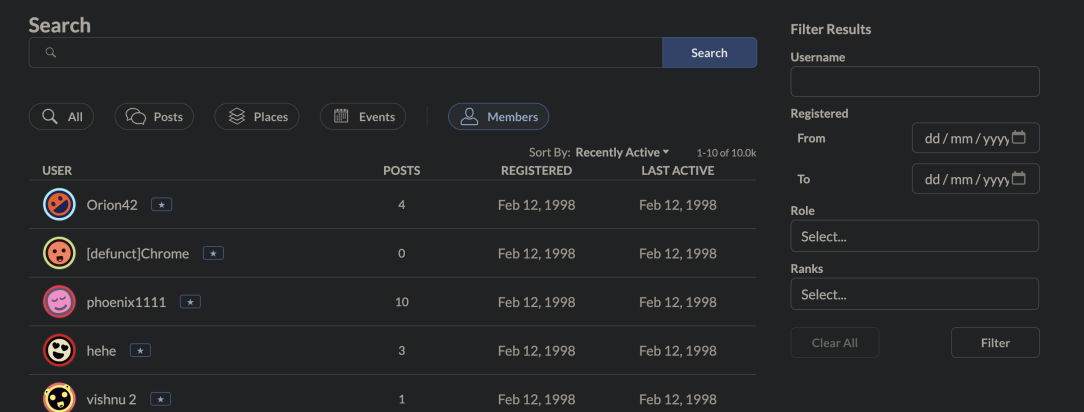Select the All filter tab

coord(61,117)
